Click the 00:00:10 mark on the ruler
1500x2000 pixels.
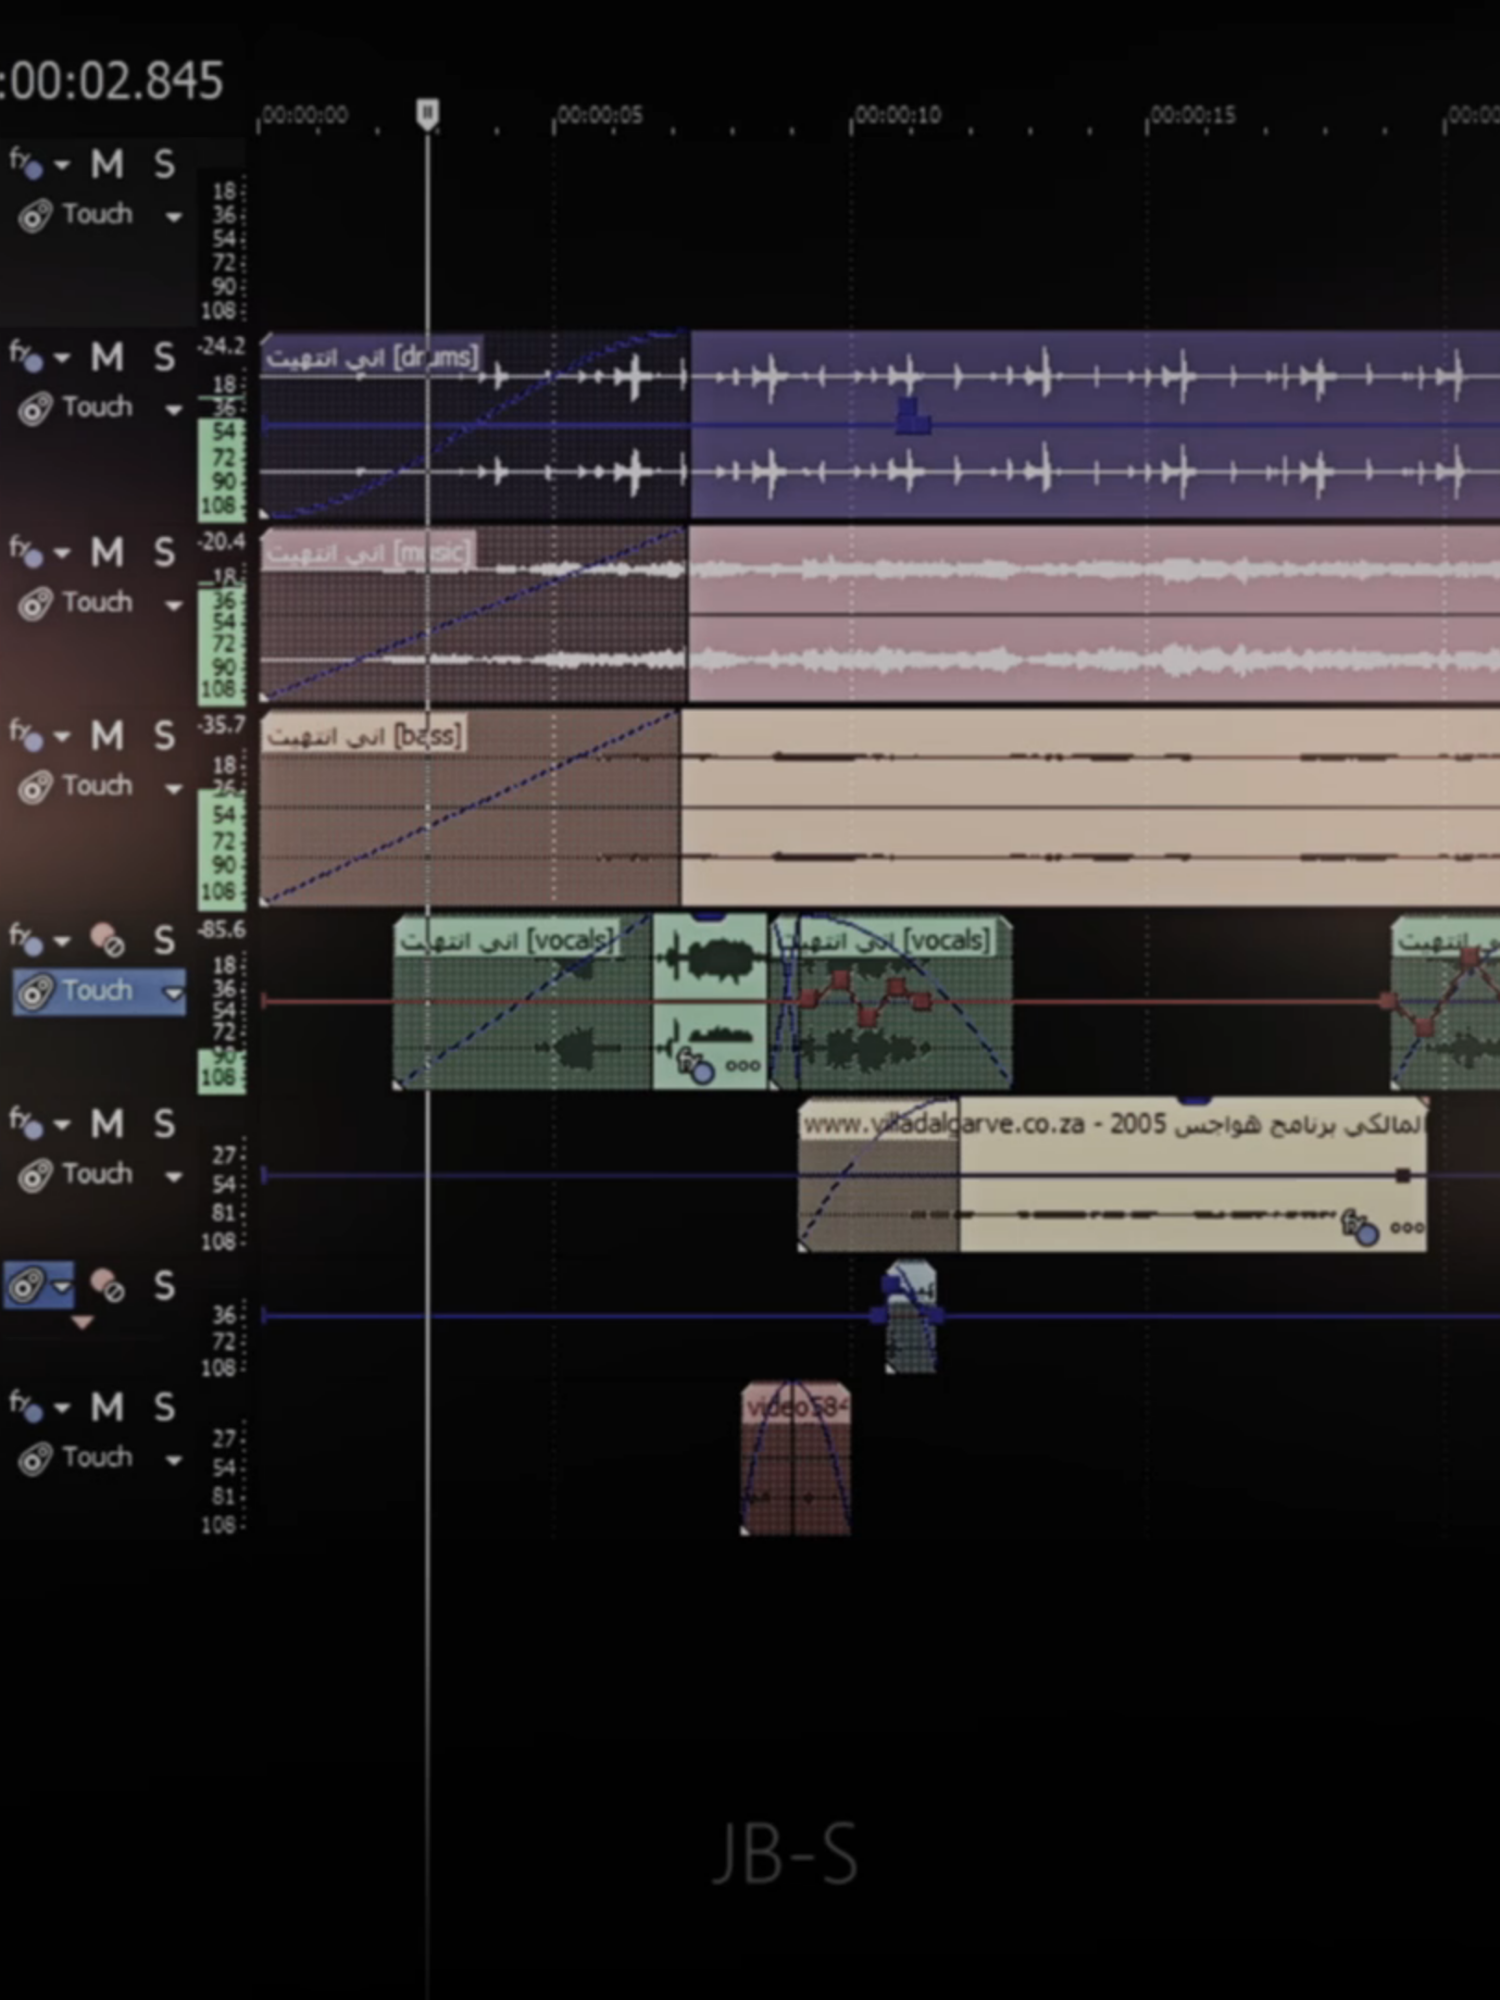[x=898, y=115]
